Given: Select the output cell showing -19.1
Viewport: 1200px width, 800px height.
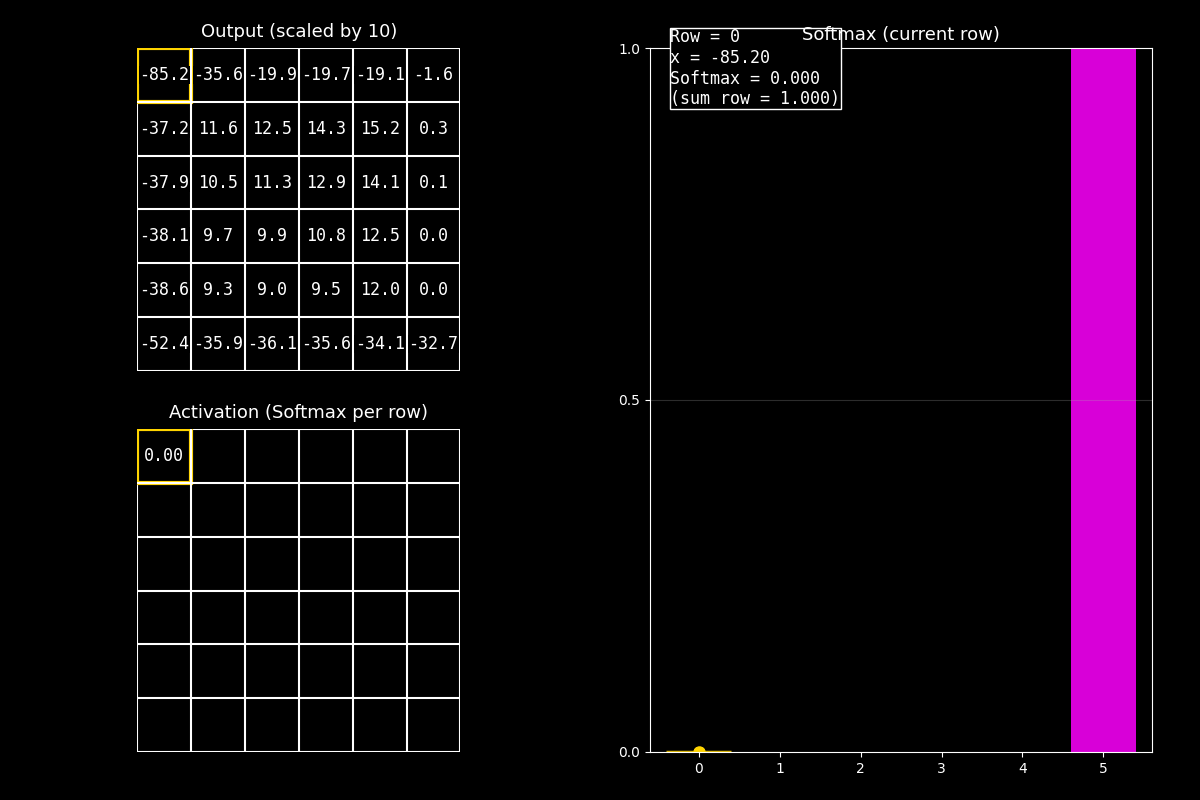Looking at the screenshot, I should 380,75.
